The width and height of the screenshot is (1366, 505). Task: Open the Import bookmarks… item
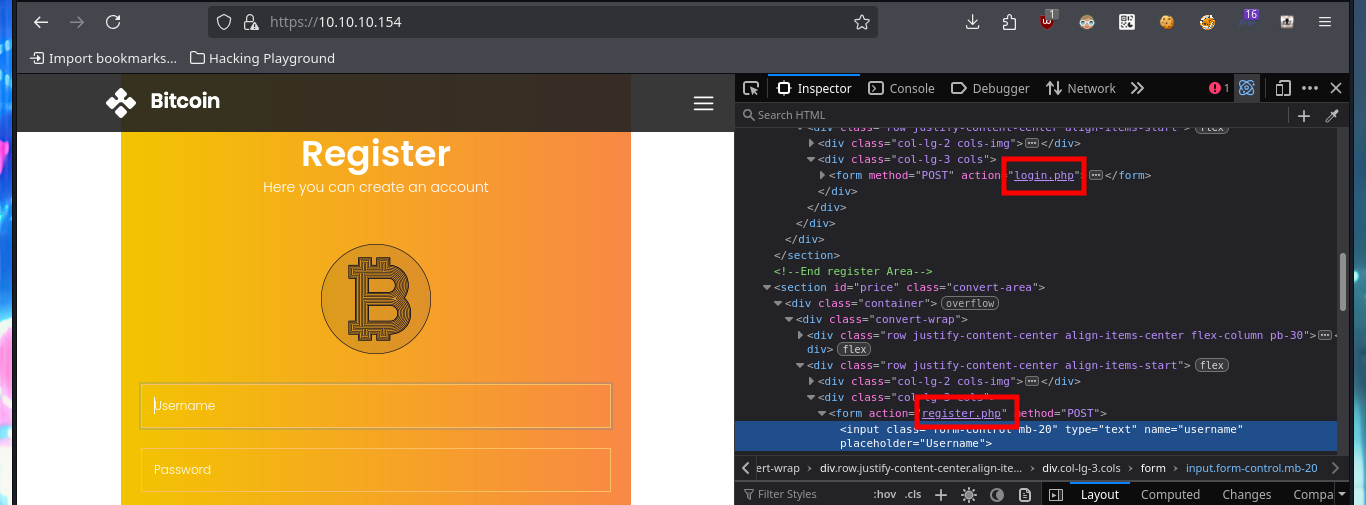(x=103, y=58)
